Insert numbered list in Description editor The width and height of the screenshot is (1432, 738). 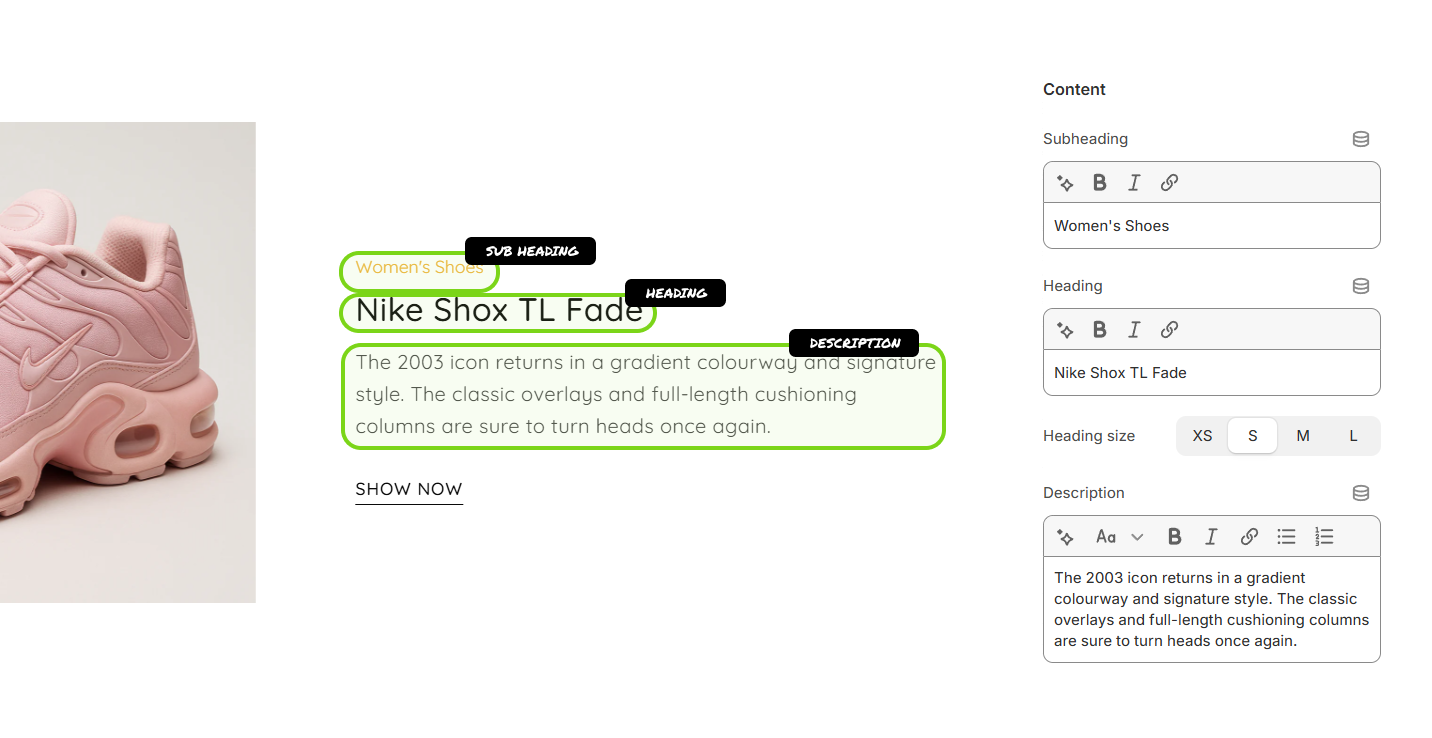pos(1324,537)
